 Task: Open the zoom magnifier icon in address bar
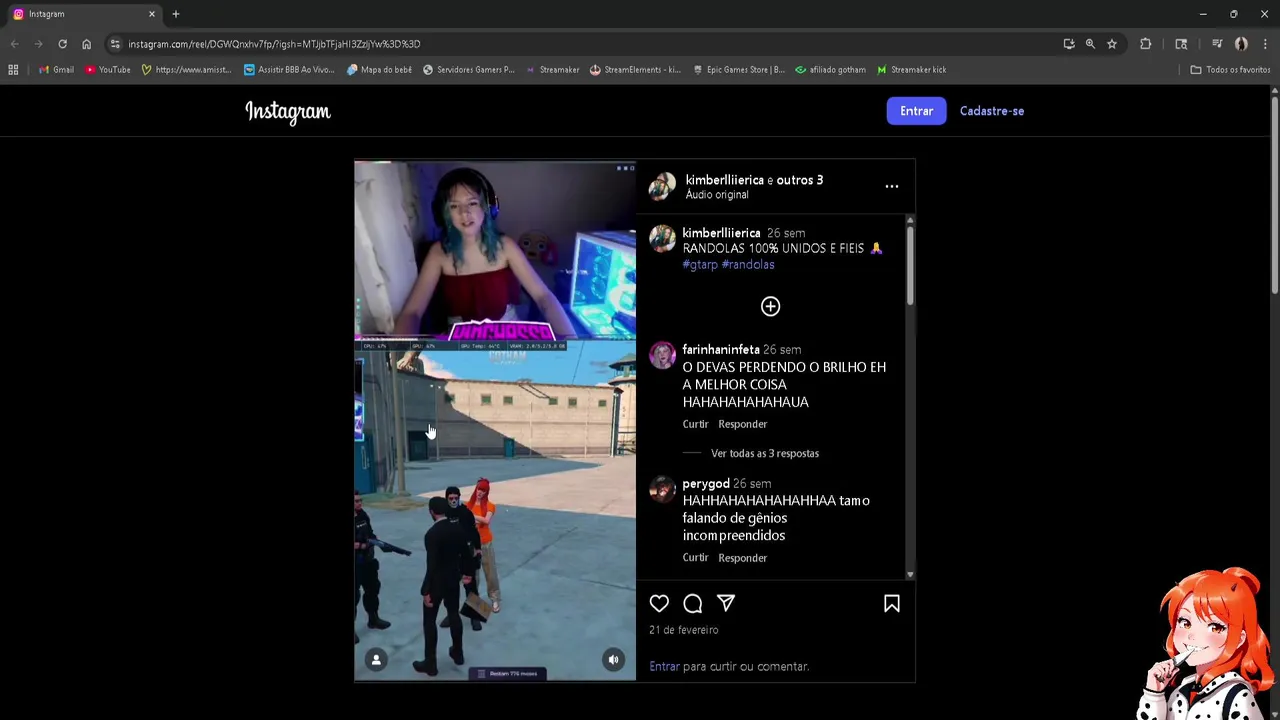(1090, 44)
